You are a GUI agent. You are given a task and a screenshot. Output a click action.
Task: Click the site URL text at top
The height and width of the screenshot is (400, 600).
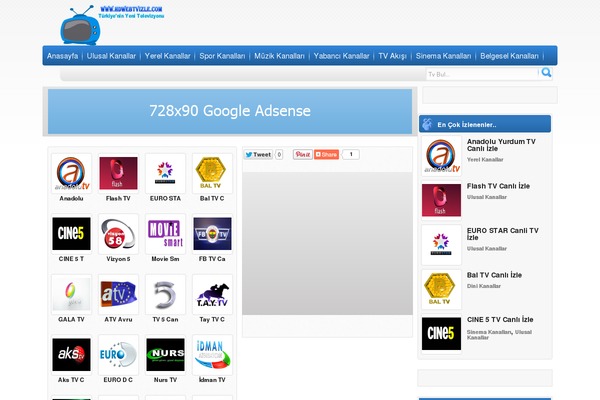point(131,8)
